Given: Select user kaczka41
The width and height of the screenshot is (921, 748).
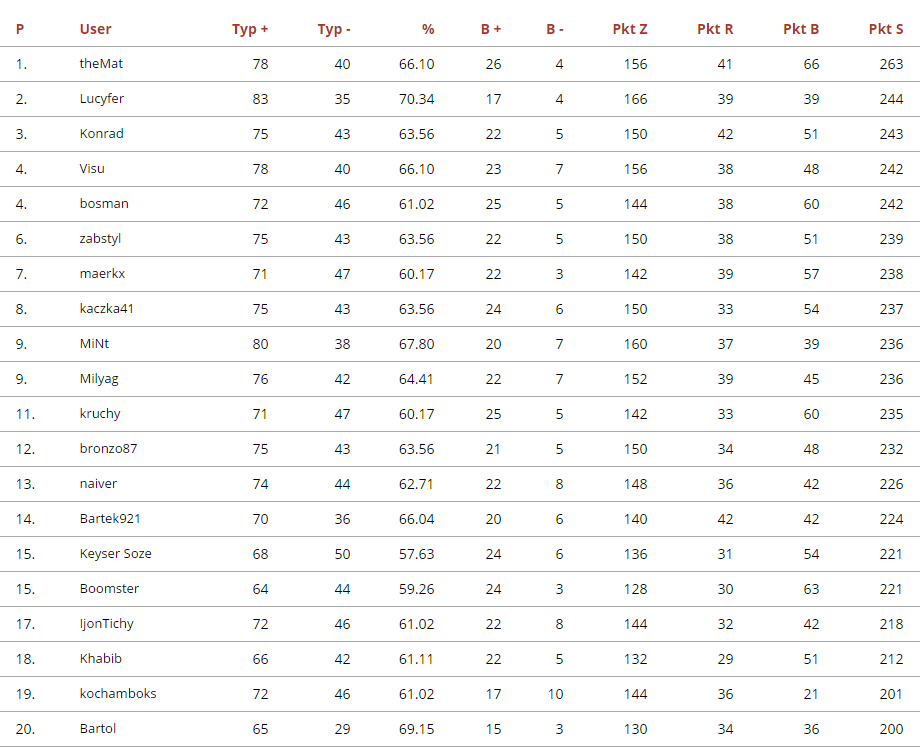Looking at the screenshot, I should click(x=107, y=309).
